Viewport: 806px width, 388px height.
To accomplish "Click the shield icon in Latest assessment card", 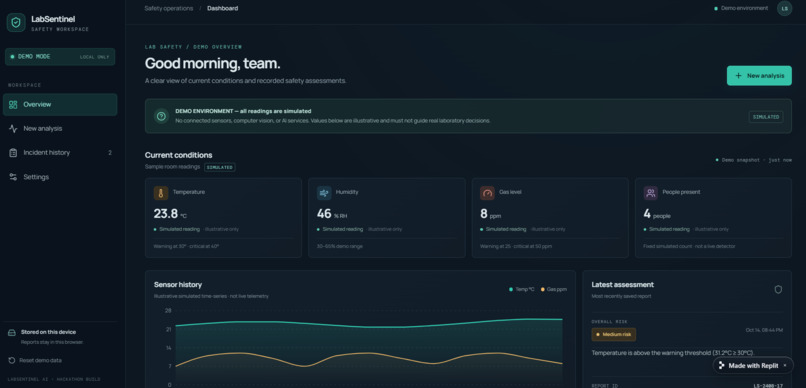I will pos(778,289).
